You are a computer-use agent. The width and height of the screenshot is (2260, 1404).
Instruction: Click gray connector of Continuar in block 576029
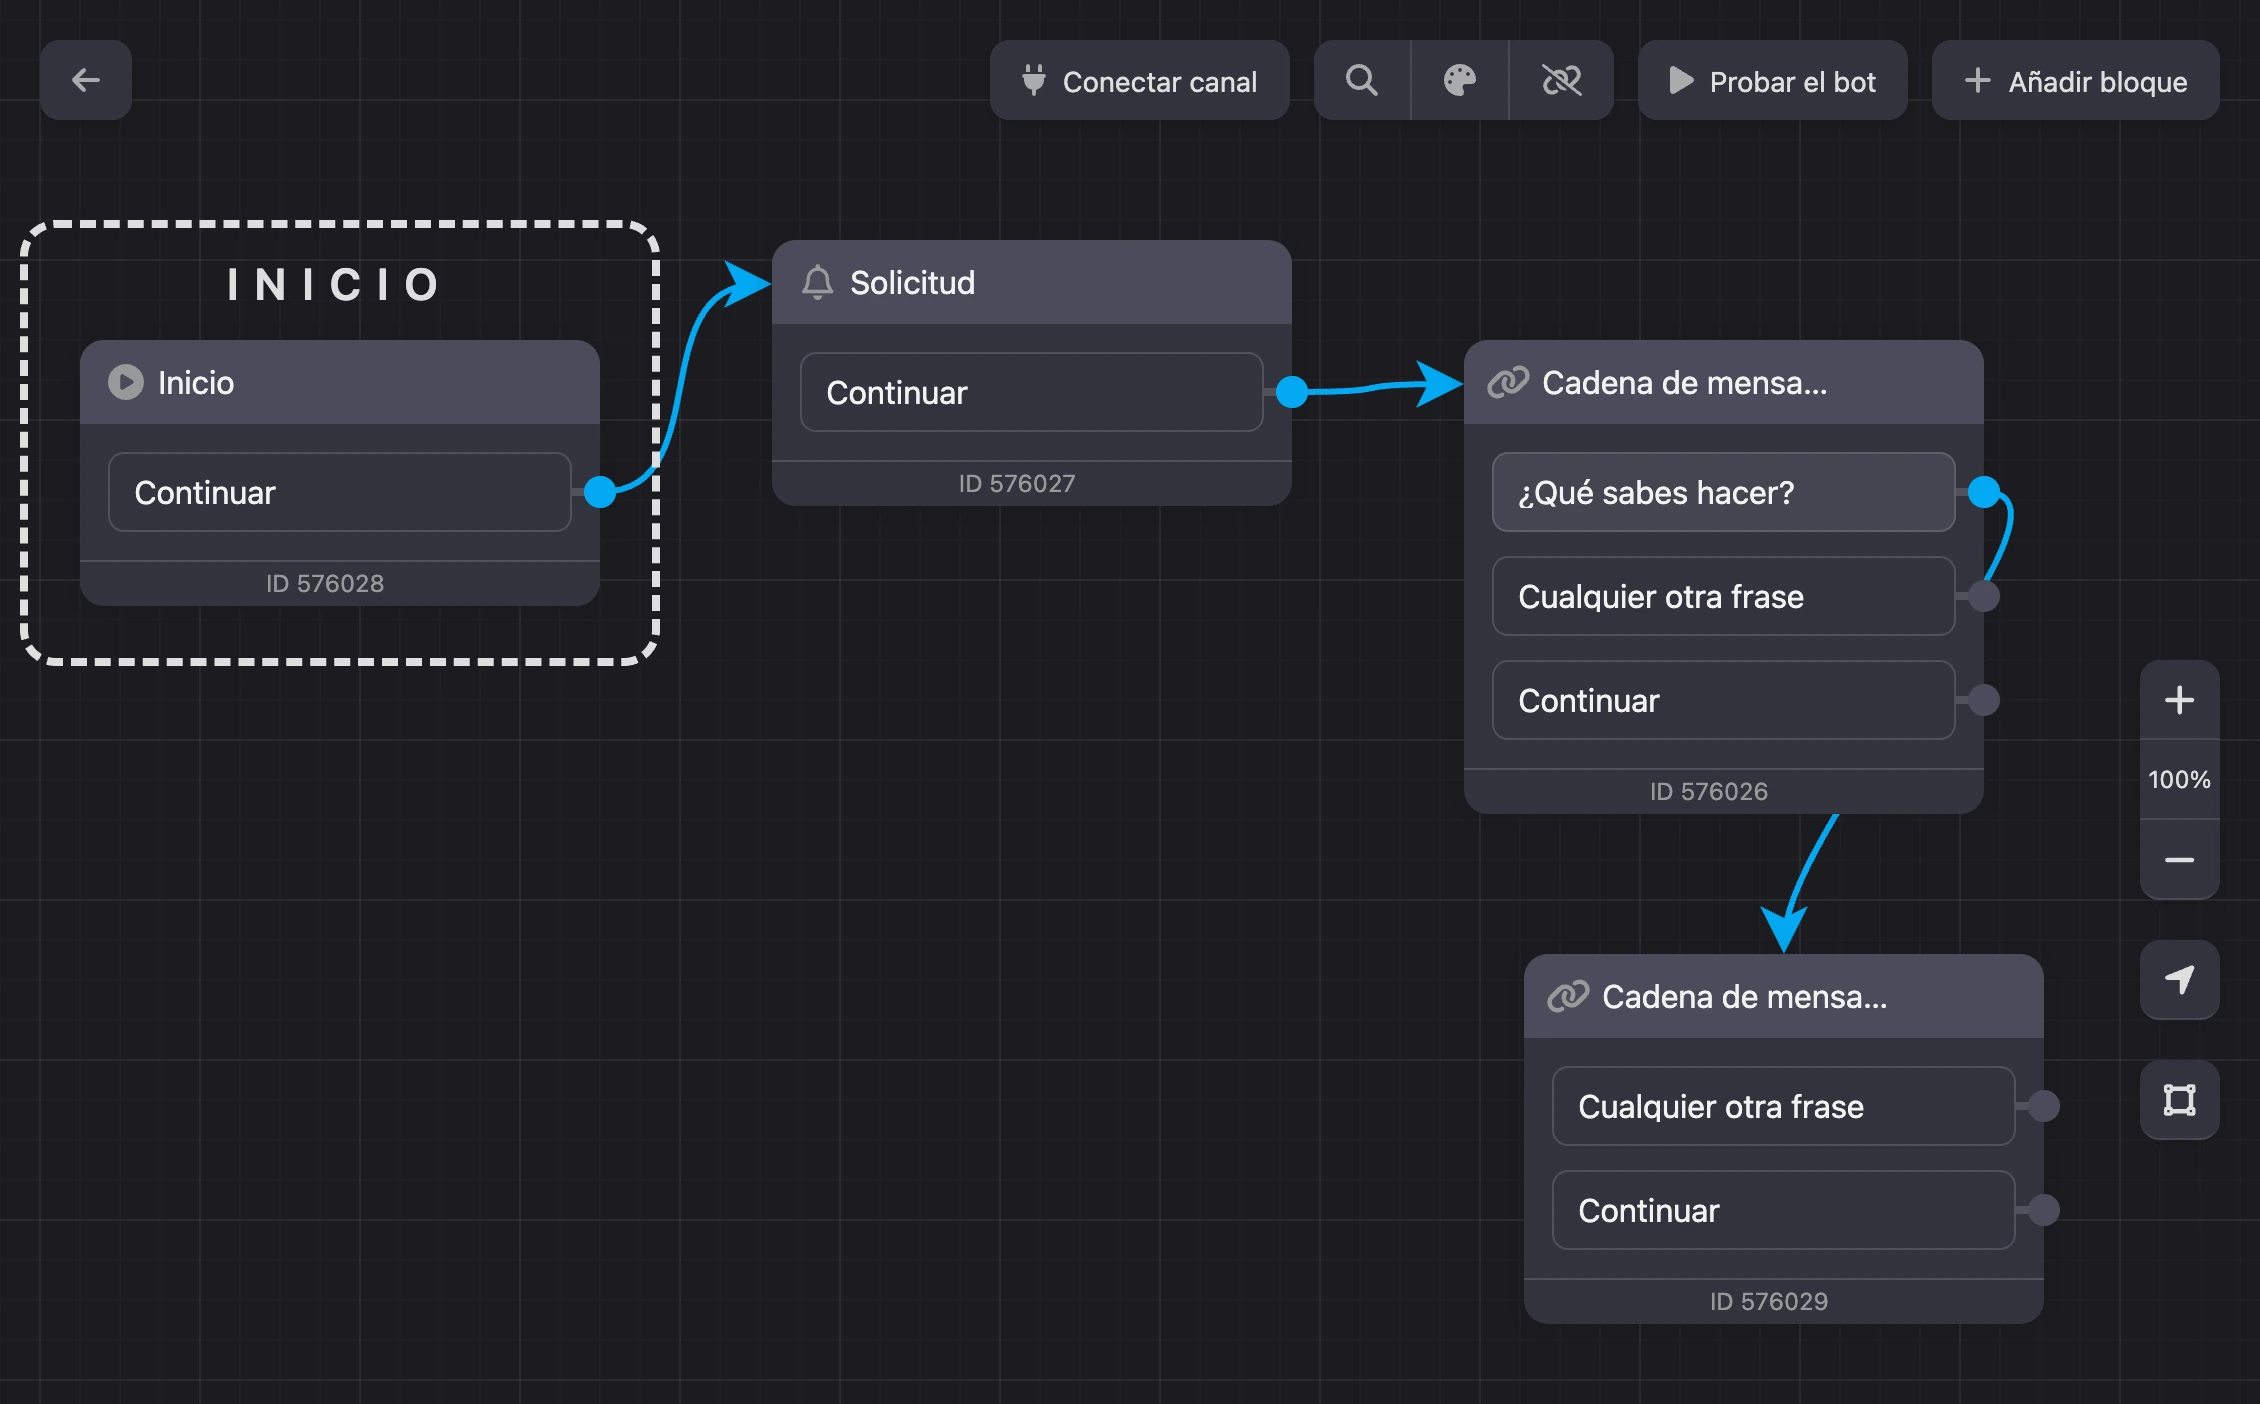(x=2044, y=1210)
